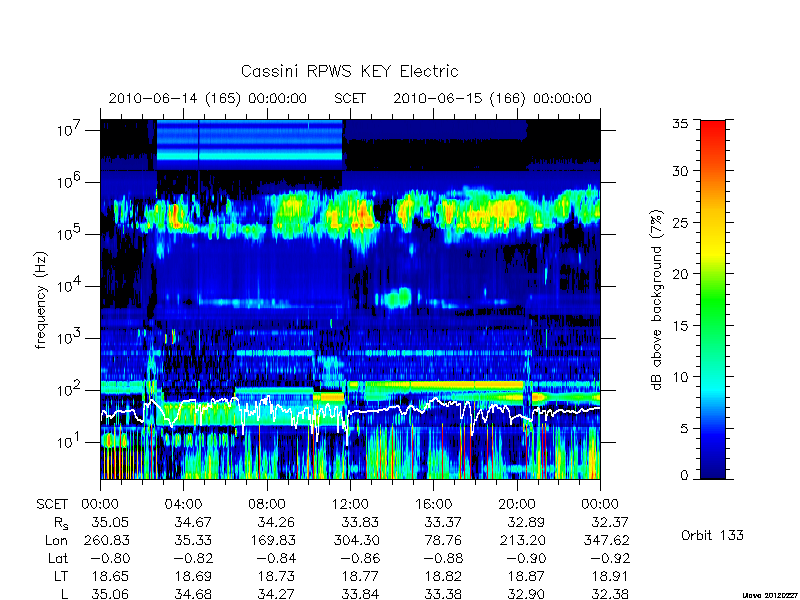
Task: Click the 10^5 frequency tick label
Action: (x=68, y=234)
